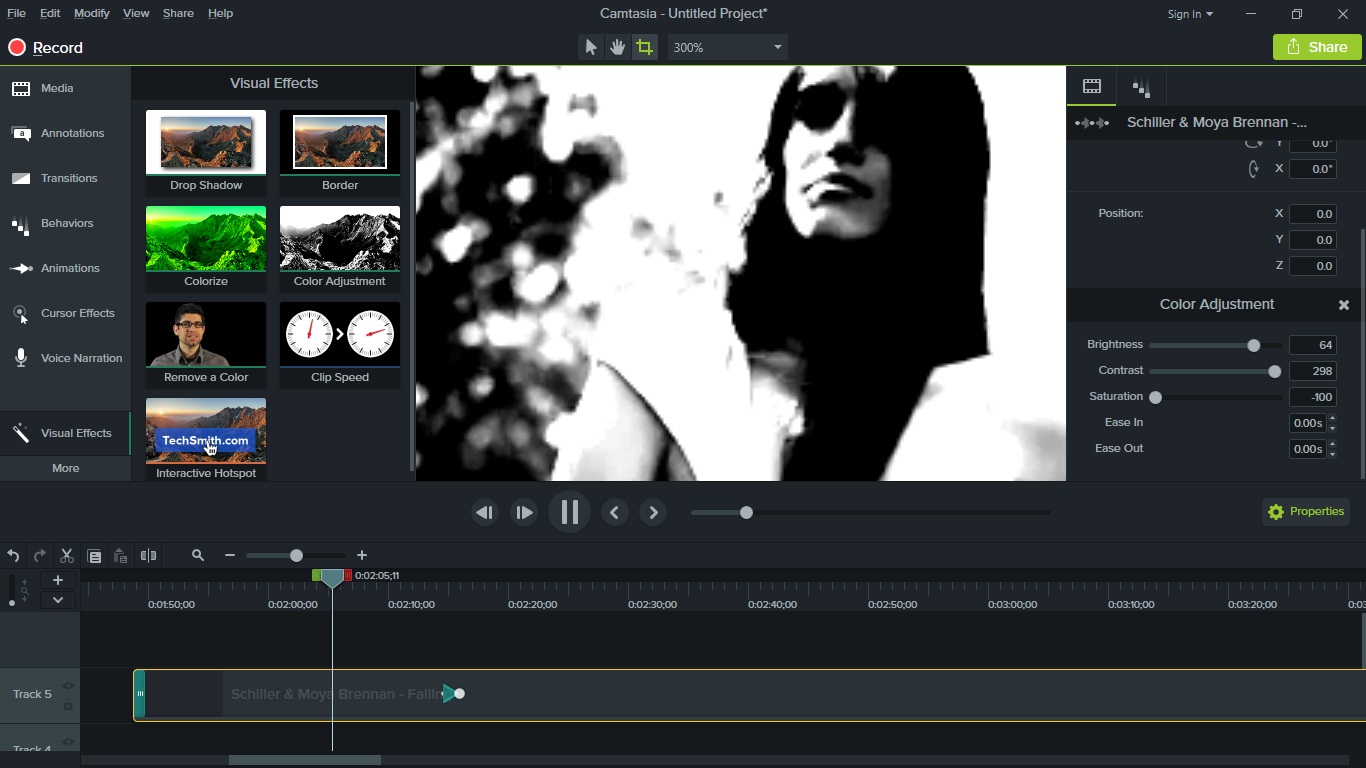
Task: Switch to the Animations tab
Action: click(x=65, y=268)
